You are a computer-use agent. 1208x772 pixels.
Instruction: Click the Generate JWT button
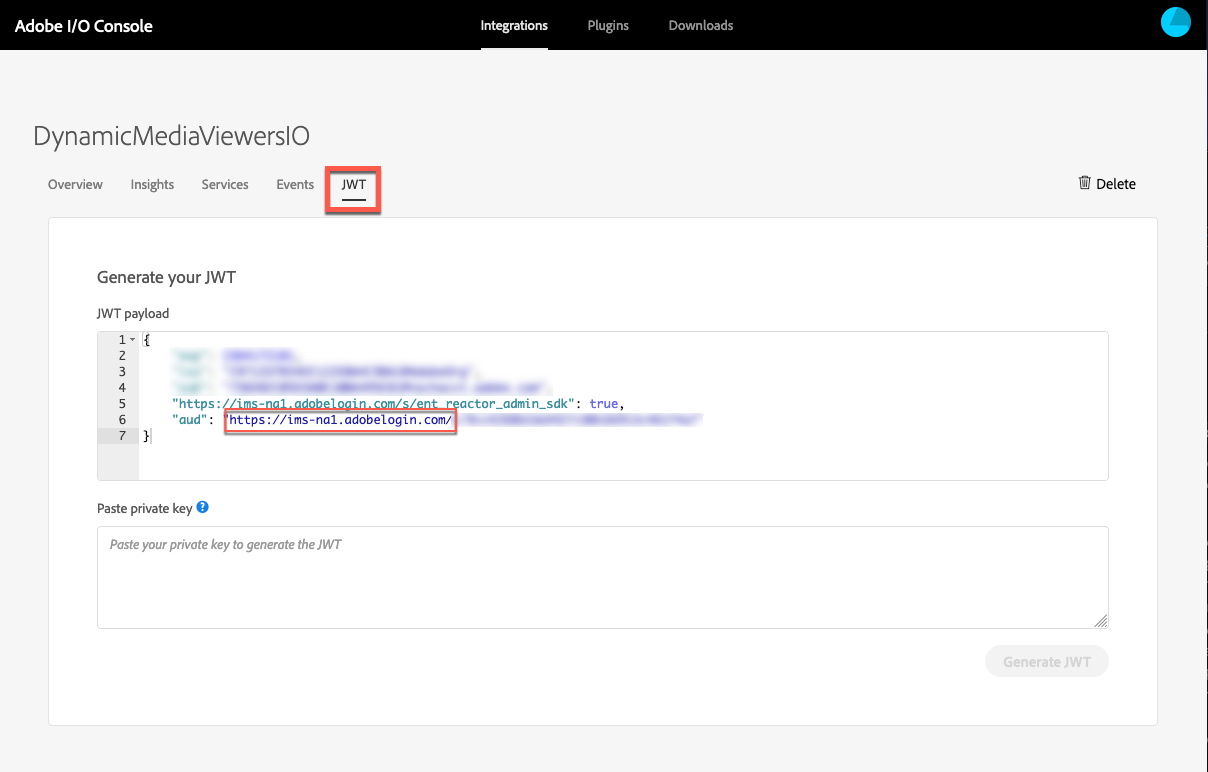(x=1047, y=661)
